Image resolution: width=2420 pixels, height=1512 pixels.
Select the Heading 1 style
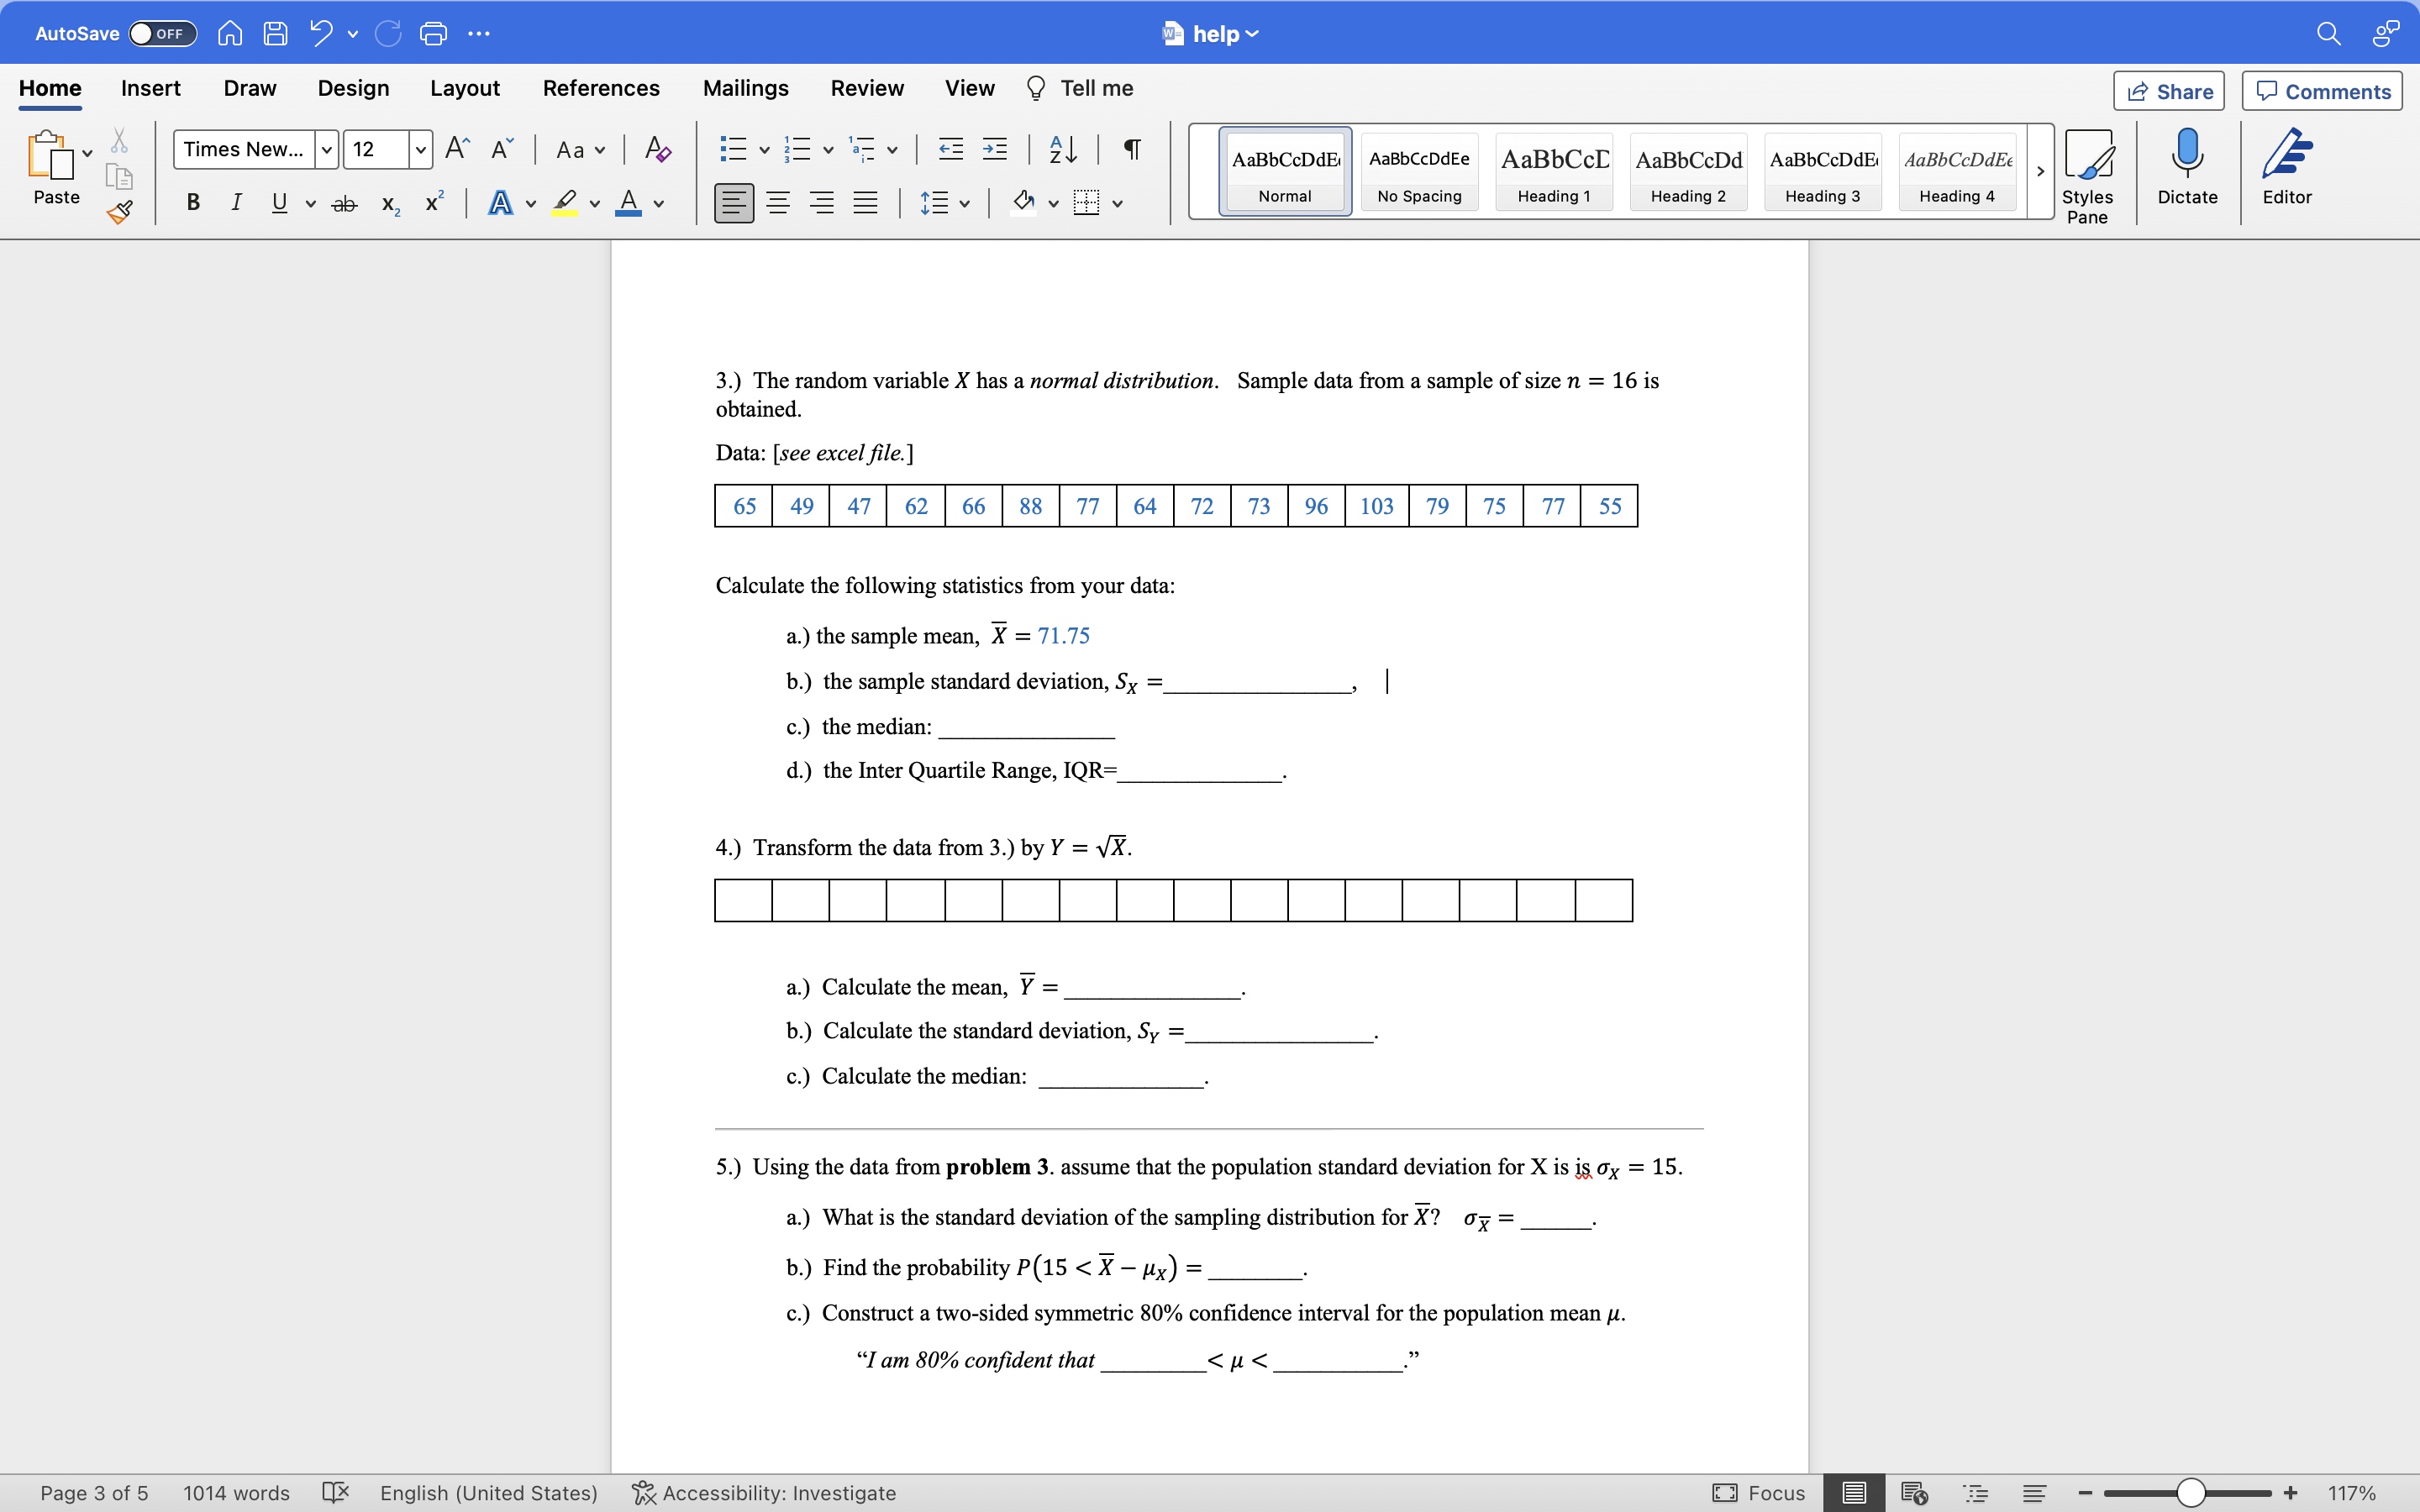[x=1553, y=172]
